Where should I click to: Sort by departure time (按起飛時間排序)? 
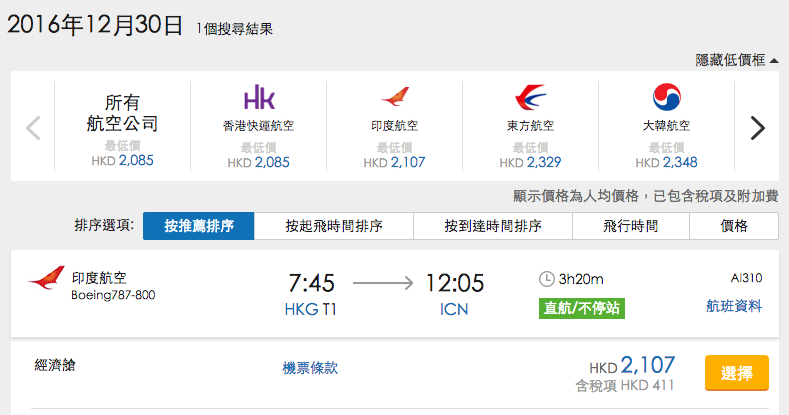pyautogui.click(x=334, y=226)
